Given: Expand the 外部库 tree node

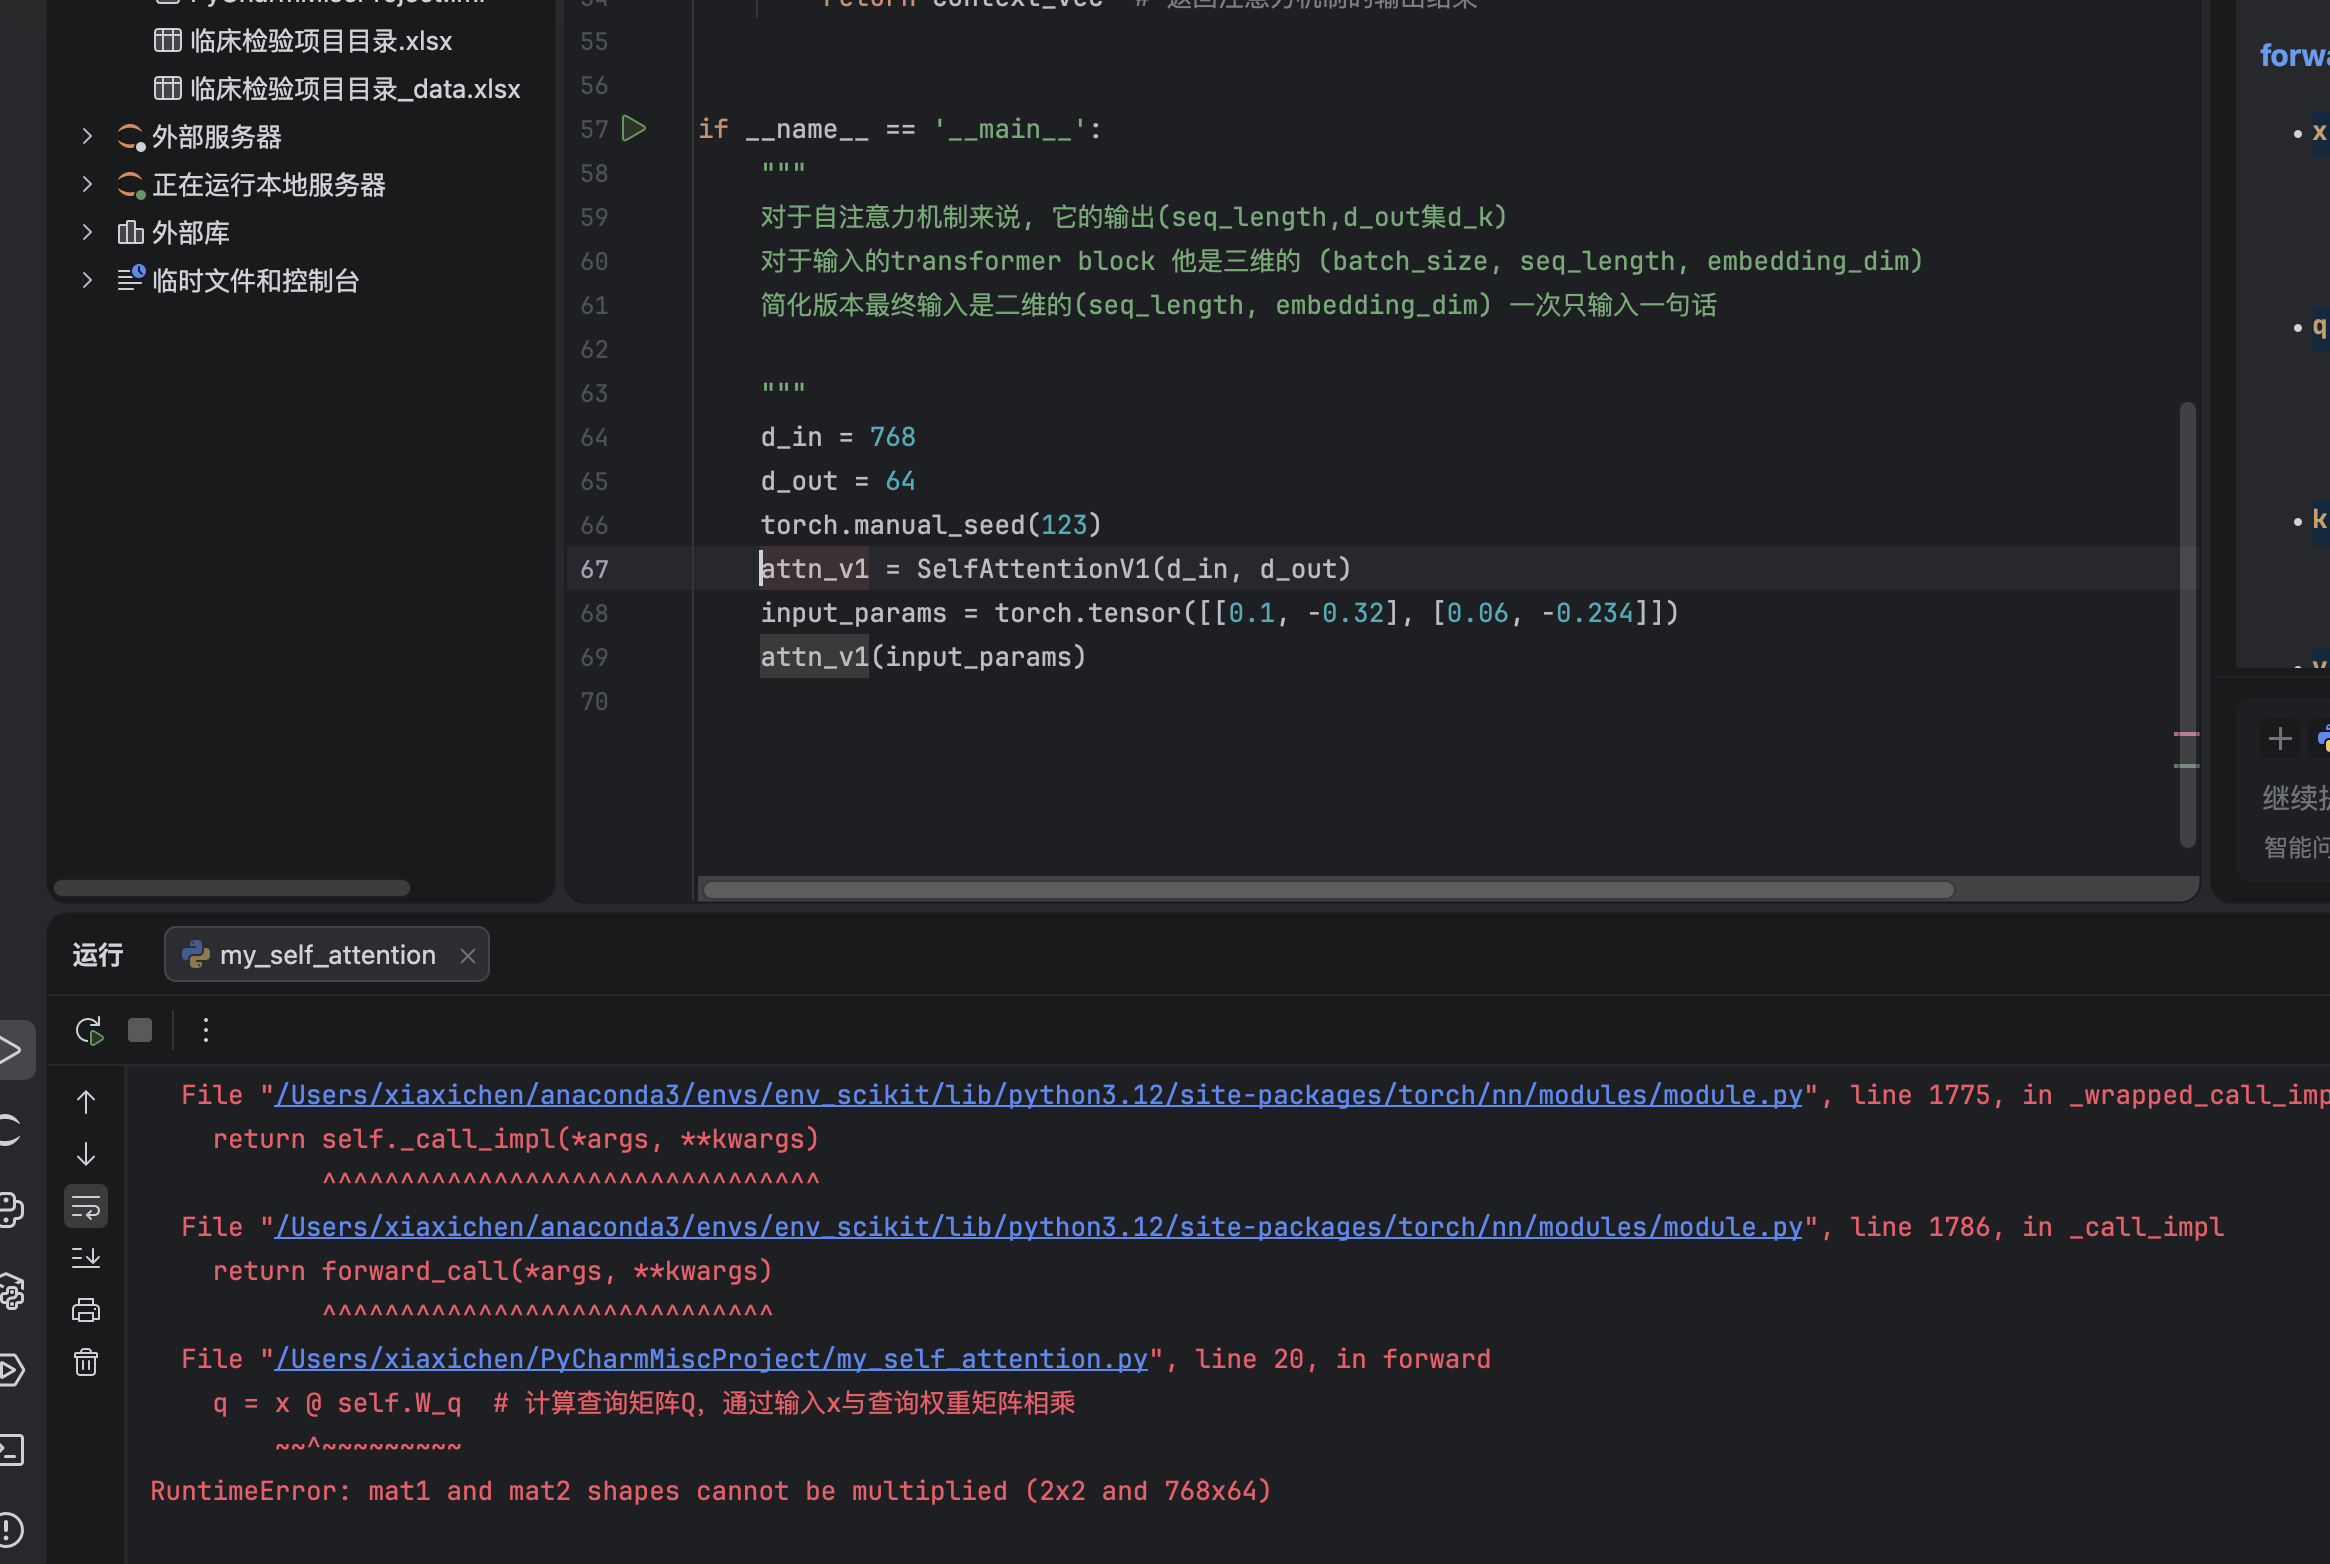Looking at the screenshot, I should tap(87, 232).
